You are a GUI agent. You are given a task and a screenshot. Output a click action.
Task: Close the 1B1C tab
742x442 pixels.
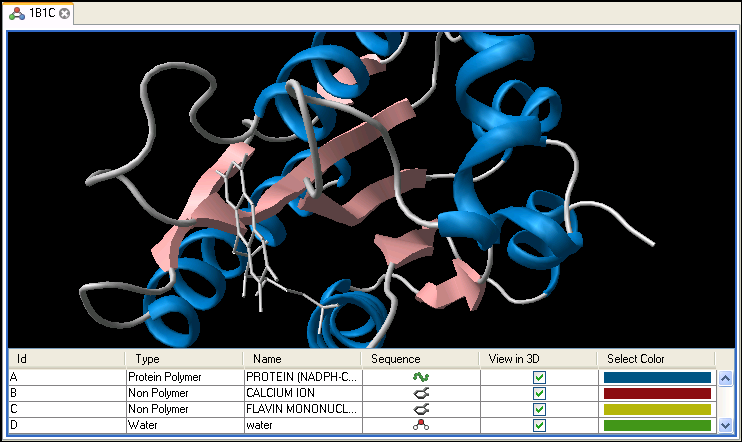(65, 13)
